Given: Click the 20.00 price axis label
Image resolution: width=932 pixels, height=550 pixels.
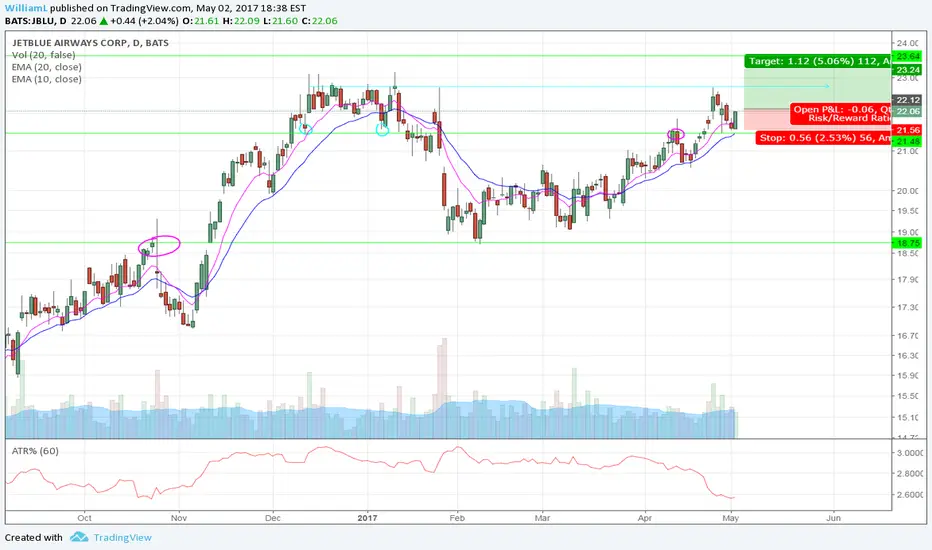Looking at the screenshot, I should 908,191.
